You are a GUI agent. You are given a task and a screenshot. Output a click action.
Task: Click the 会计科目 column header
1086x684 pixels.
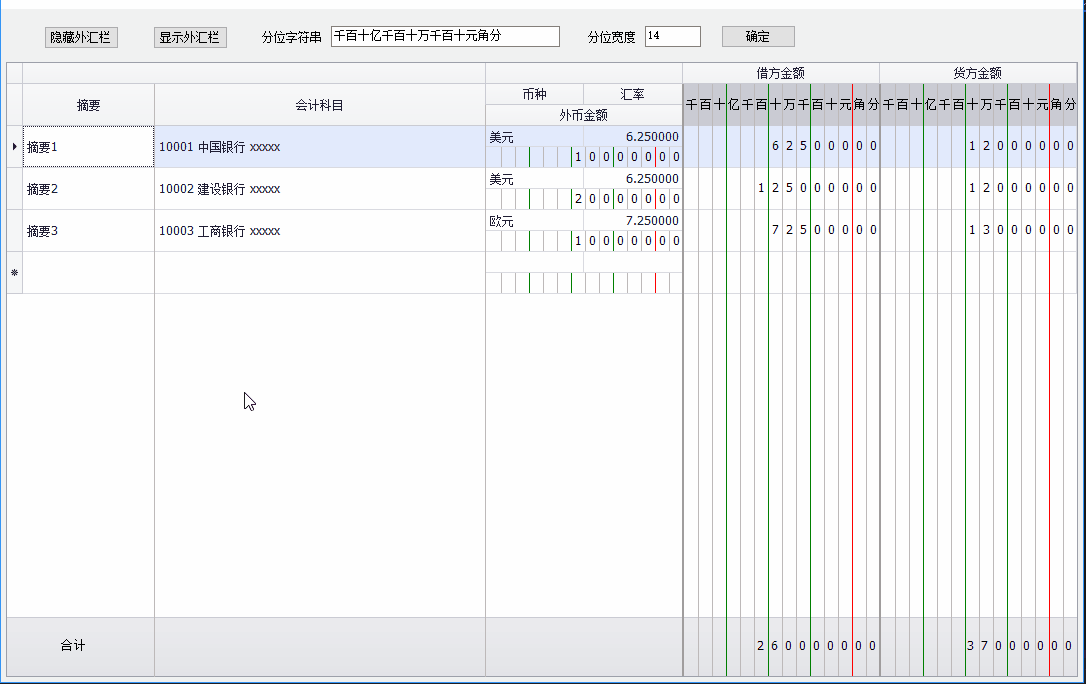click(x=319, y=105)
